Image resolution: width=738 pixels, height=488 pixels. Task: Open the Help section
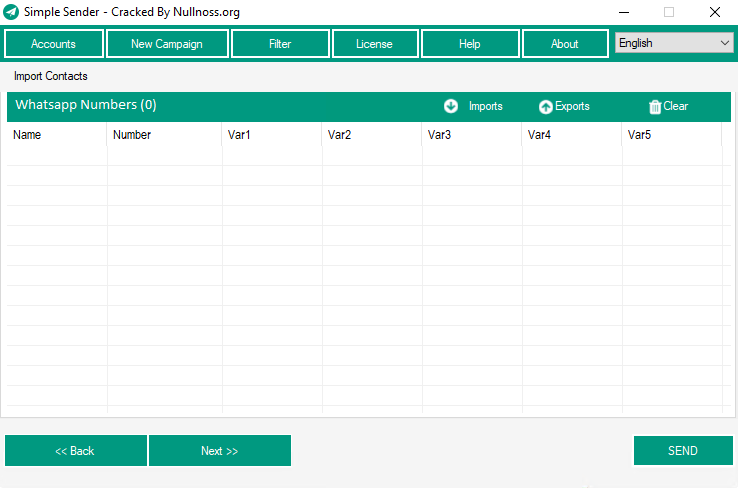[470, 44]
